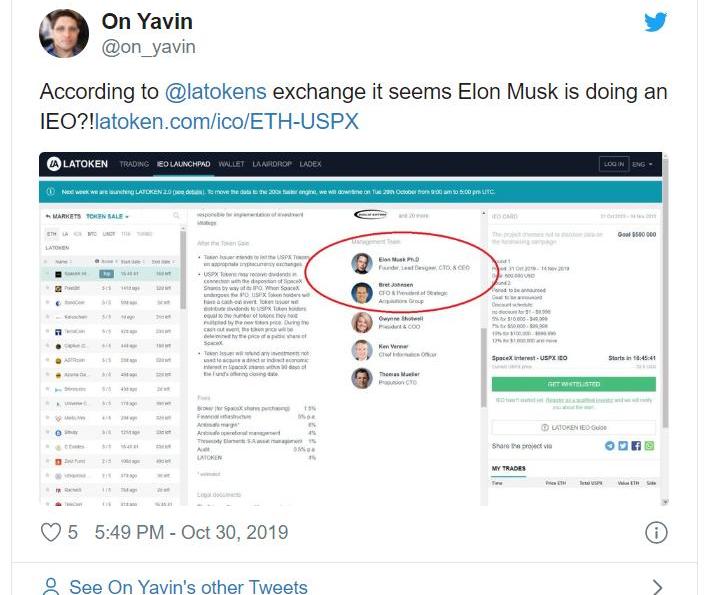The image size is (708, 595).
Task: Expand the Token Sale markets dropdown
Action: point(108,216)
